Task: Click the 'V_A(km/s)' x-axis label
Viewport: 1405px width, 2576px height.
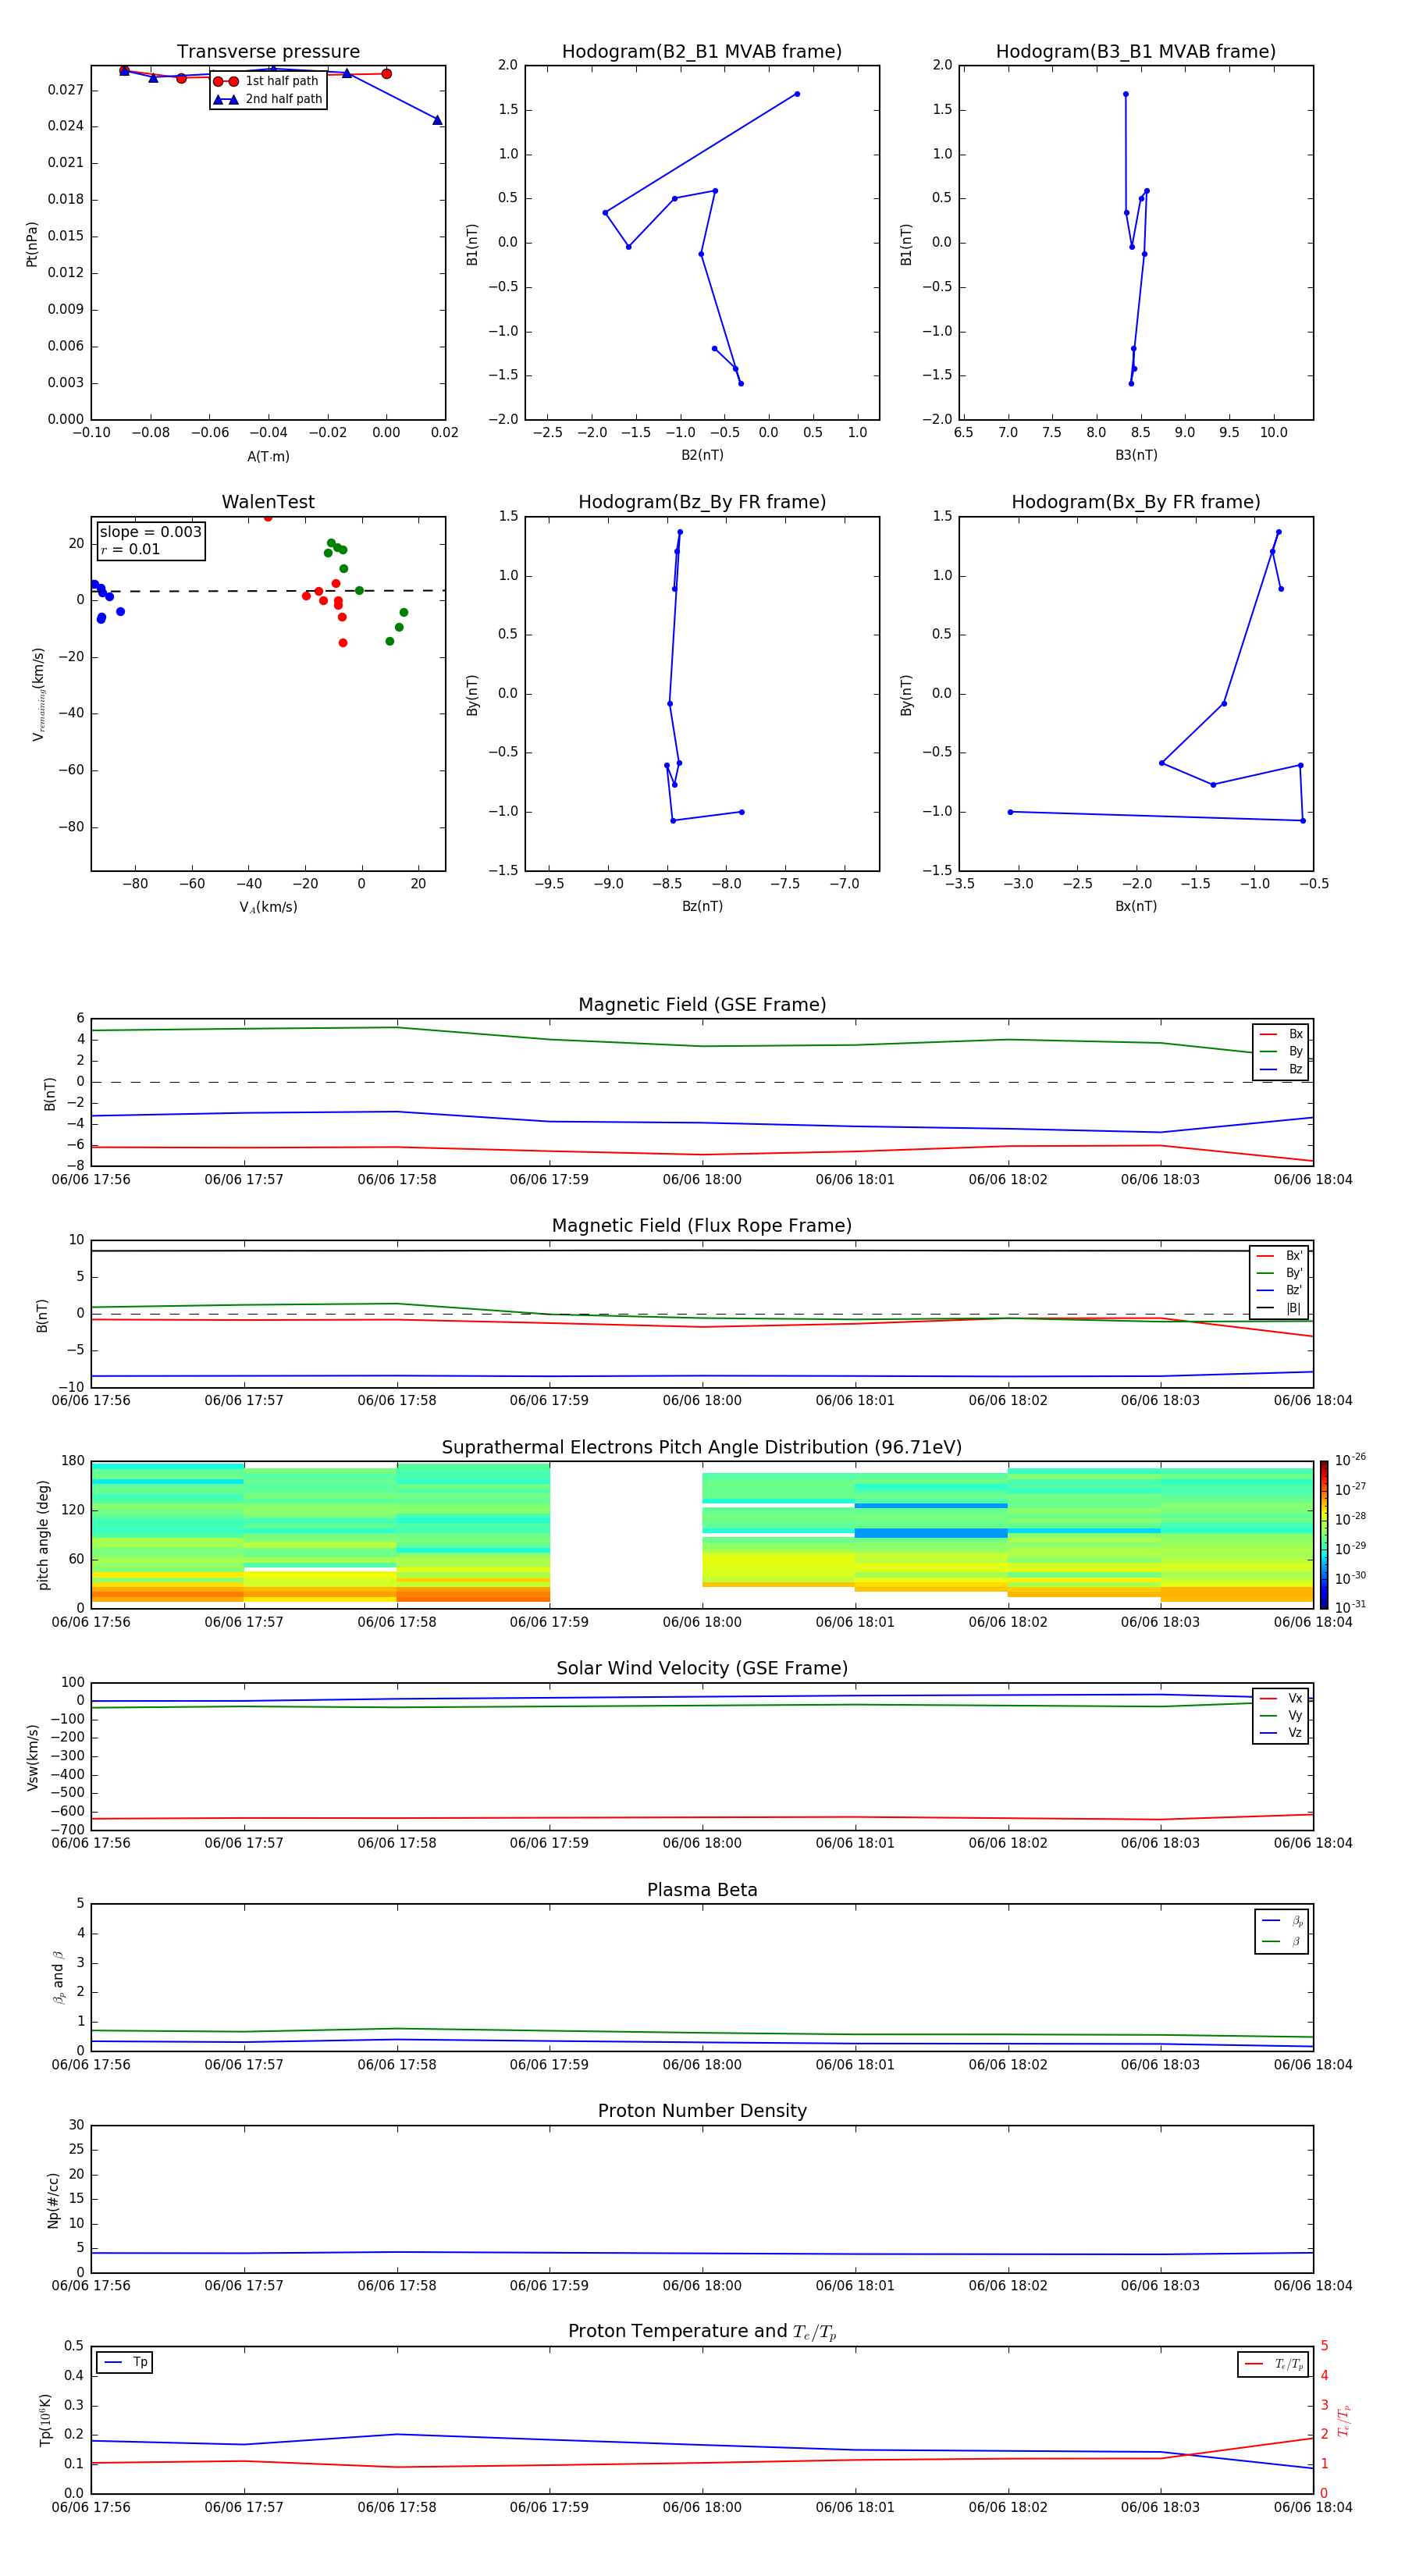Action: click(268, 907)
